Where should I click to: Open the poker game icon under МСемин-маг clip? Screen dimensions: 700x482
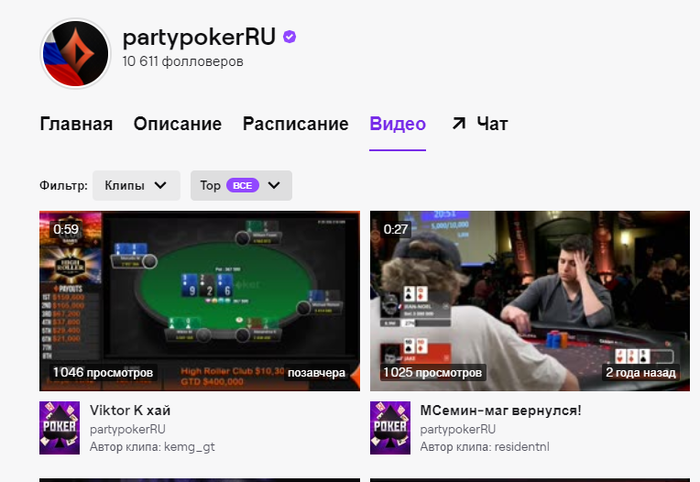click(390, 428)
